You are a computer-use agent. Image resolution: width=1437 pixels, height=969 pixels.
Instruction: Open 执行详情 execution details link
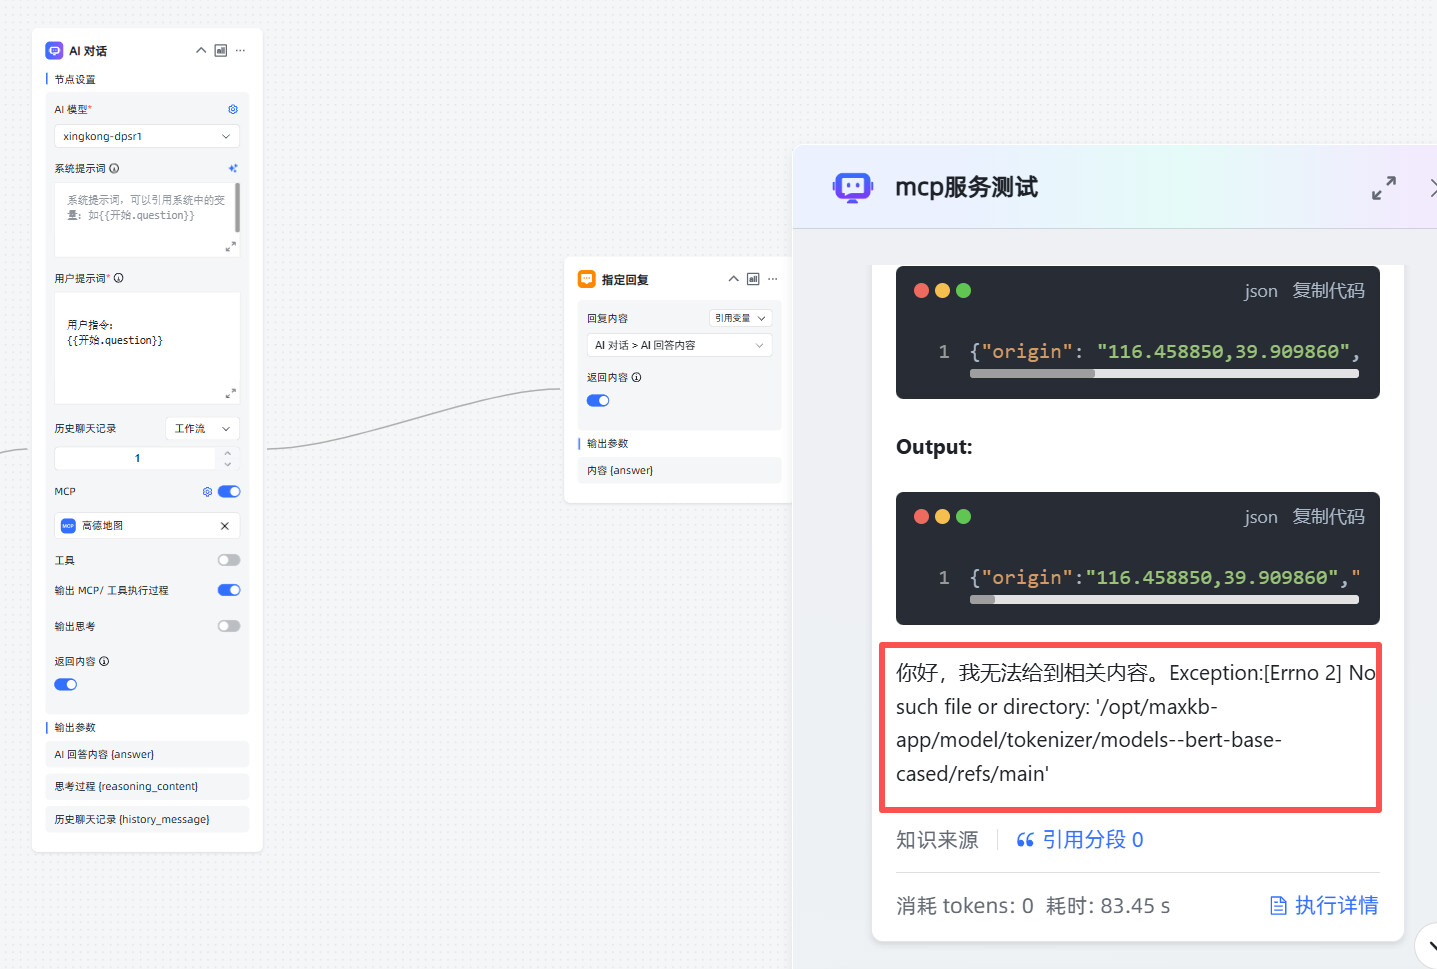[1323, 906]
